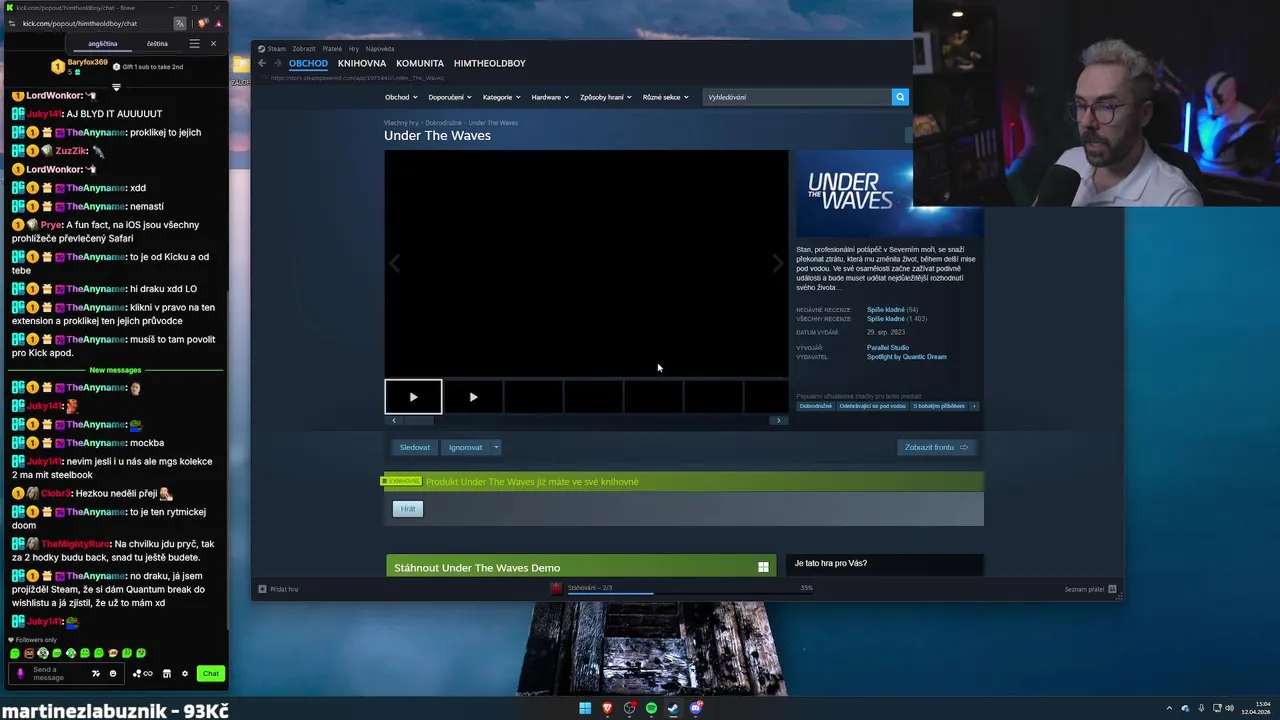Open the Brave Shields lion icon

tap(203, 23)
